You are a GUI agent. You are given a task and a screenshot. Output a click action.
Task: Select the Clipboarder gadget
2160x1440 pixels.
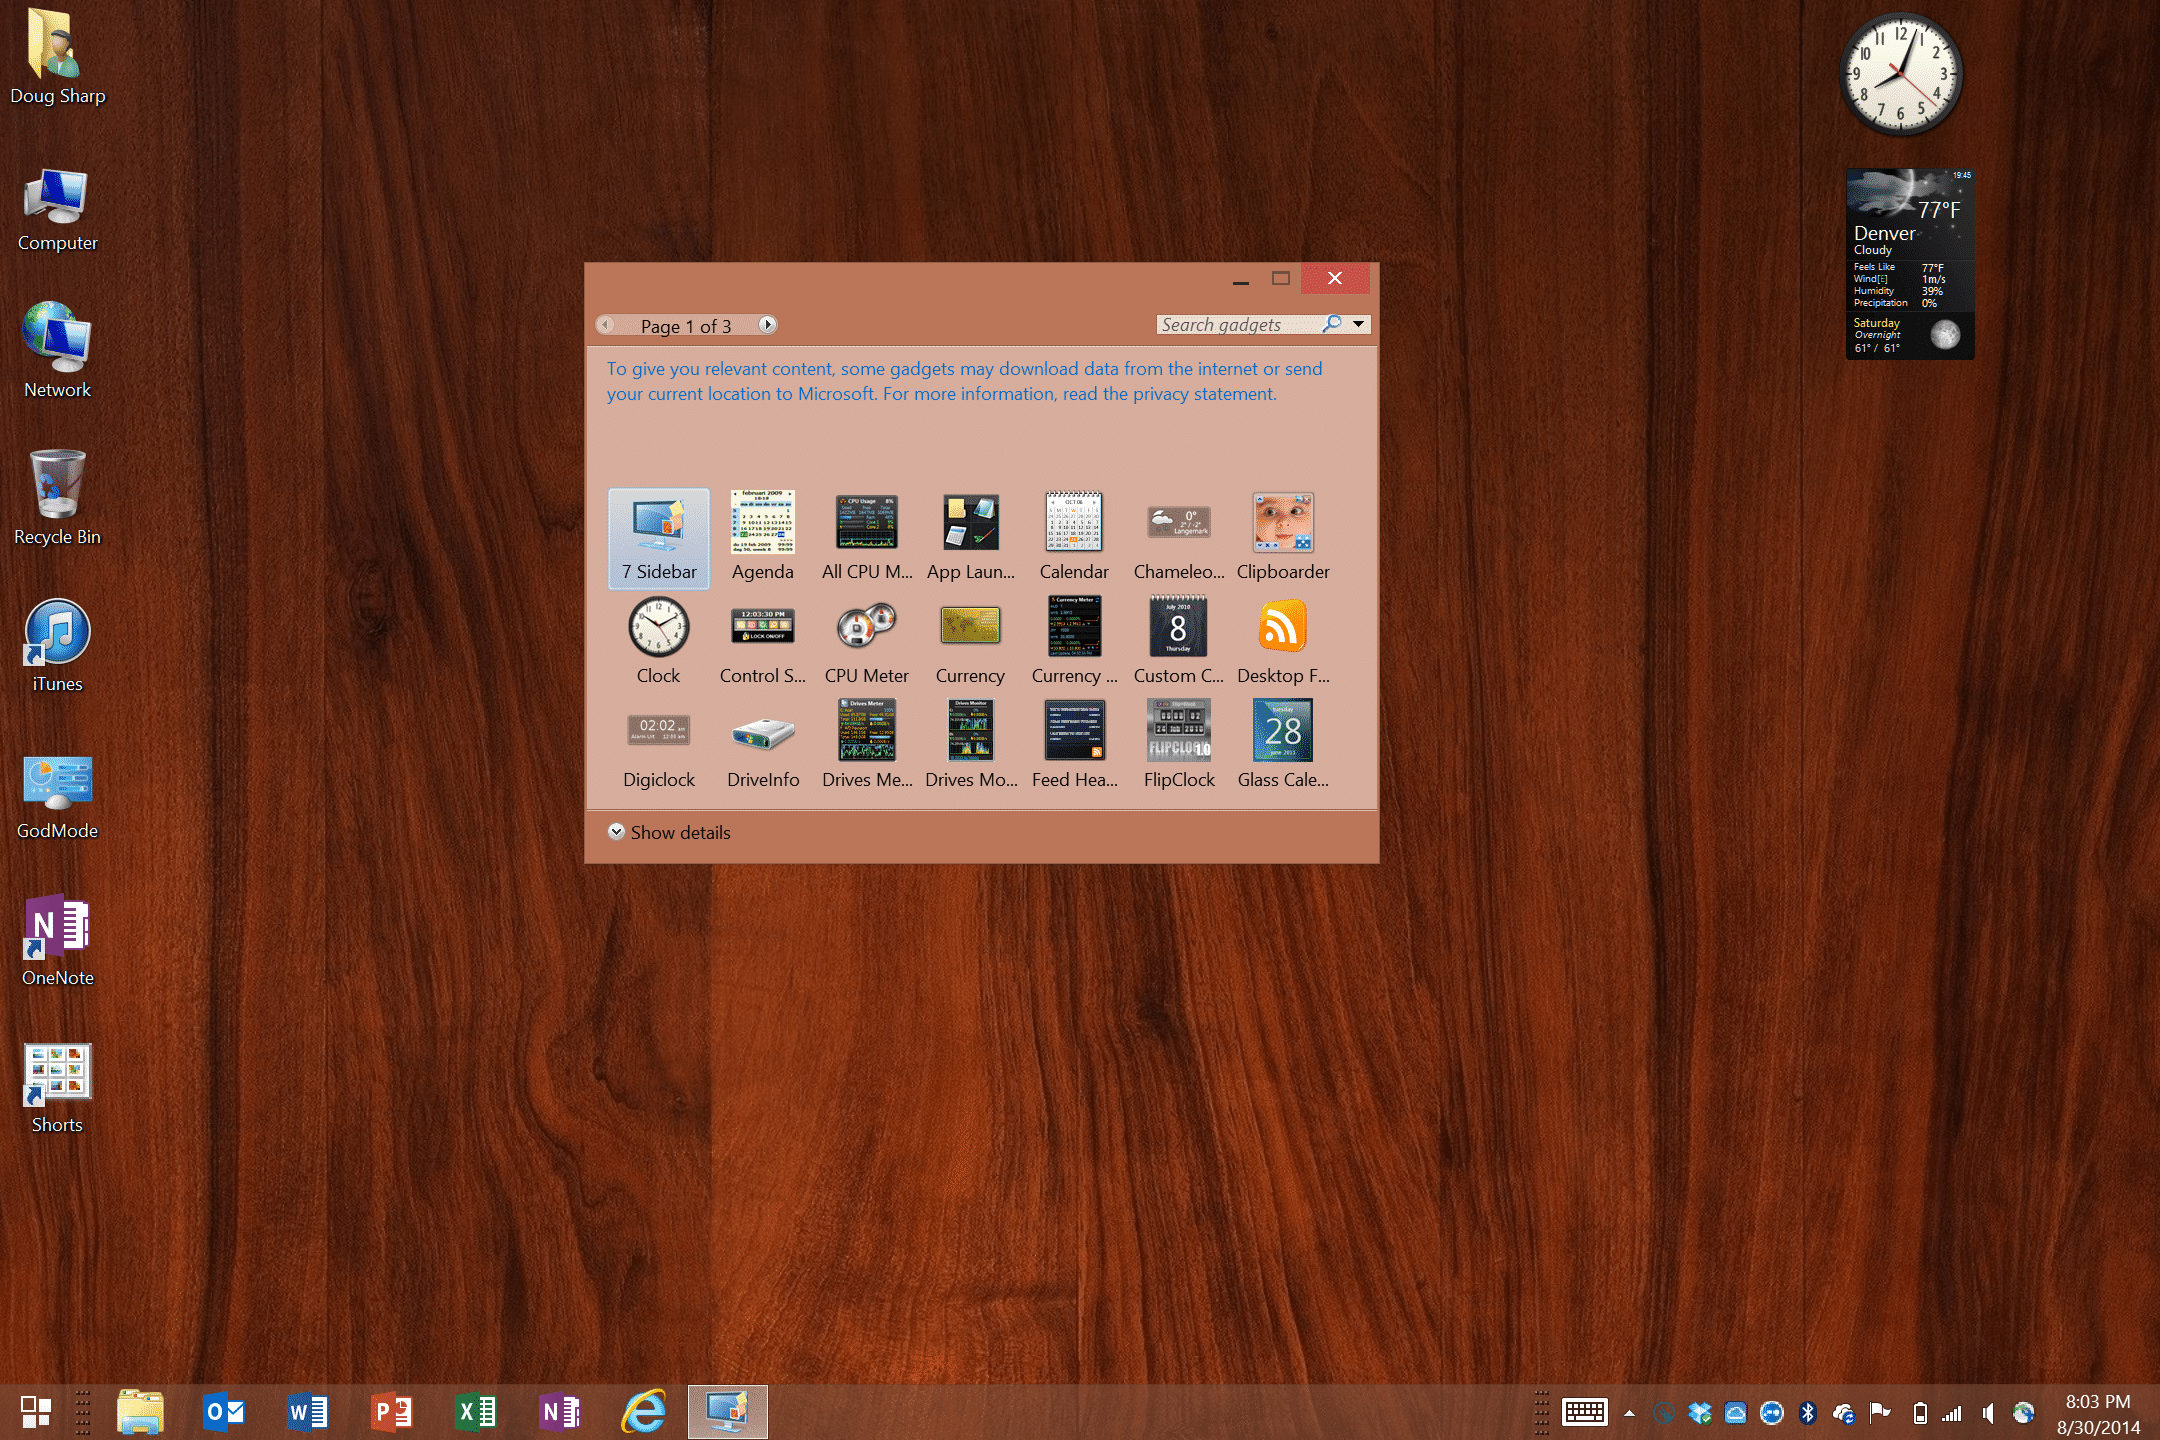(x=1283, y=538)
